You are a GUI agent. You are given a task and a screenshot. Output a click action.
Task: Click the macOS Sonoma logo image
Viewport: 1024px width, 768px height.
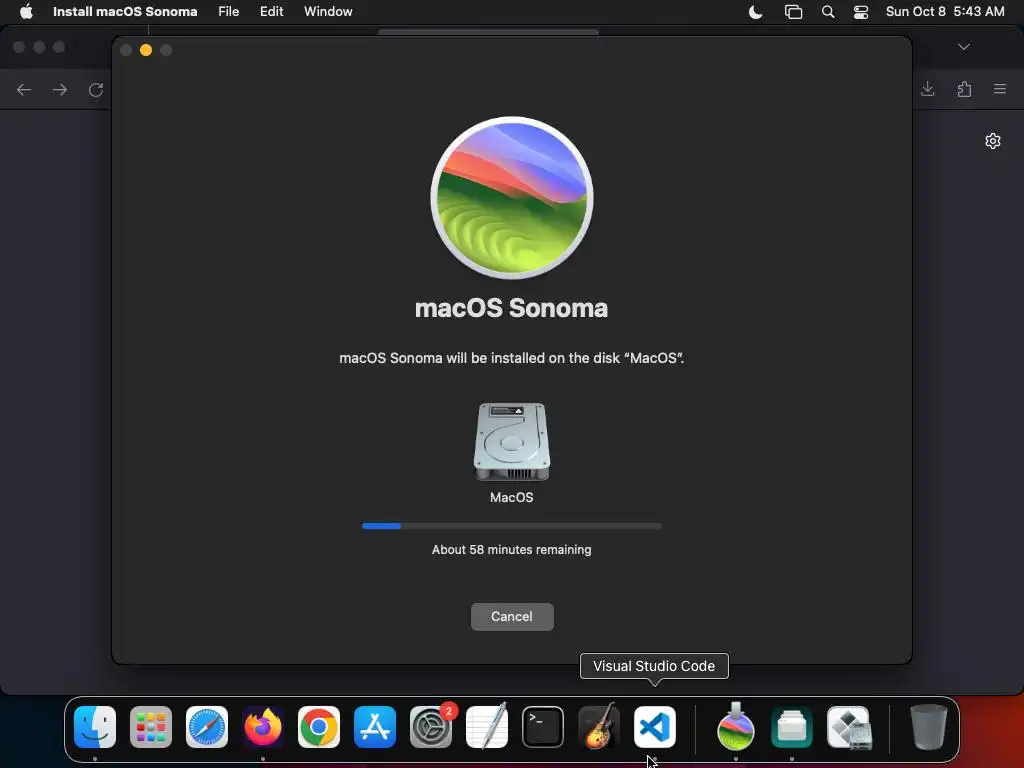click(x=512, y=198)
